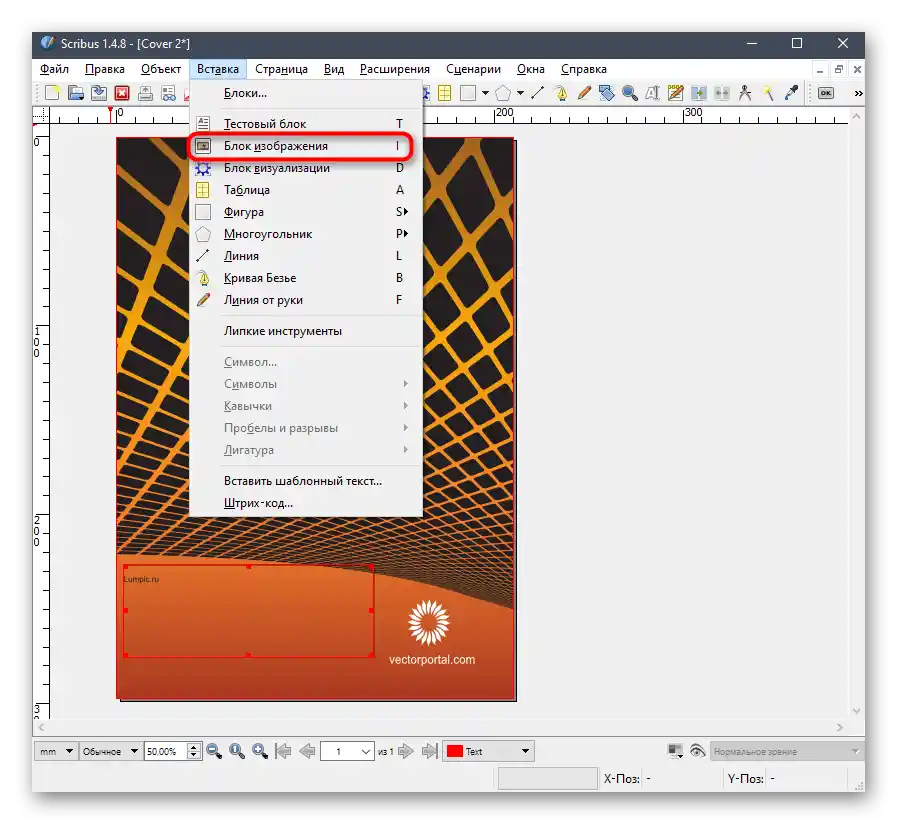This screenshot has width=897, height=824.
Task: Click the zoom percentage stepper arrows
Action: point(194,751)
